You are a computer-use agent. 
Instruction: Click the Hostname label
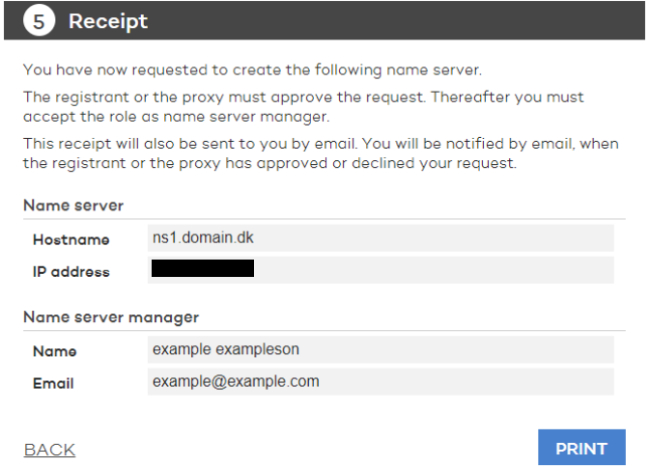71,240
